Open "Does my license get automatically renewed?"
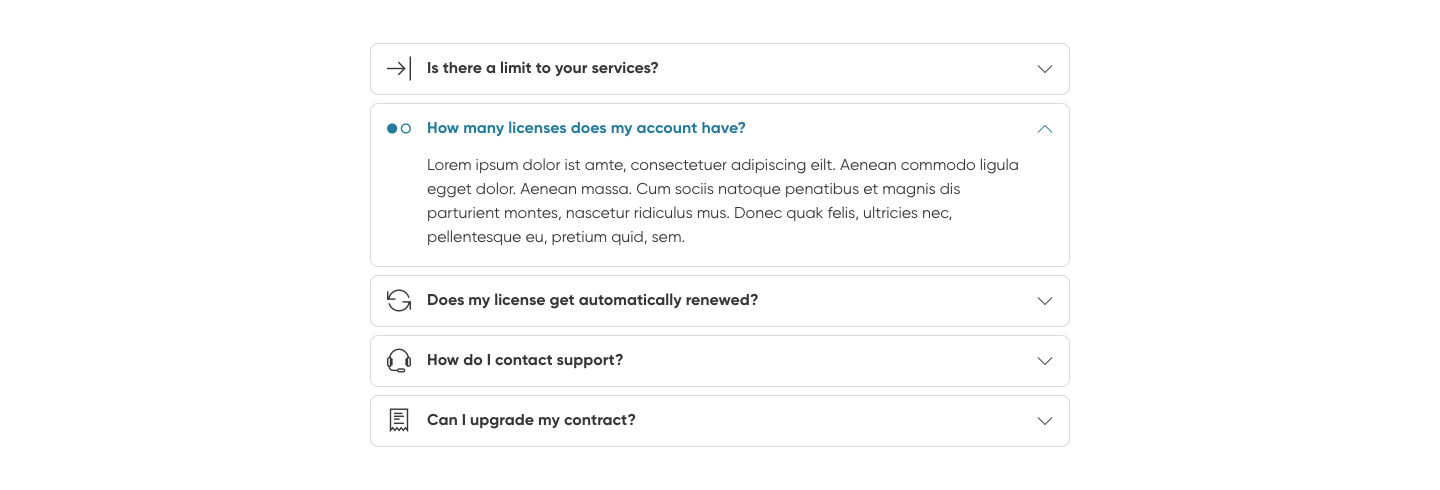This screenshot has width=1440, height=490. (592, 300)
